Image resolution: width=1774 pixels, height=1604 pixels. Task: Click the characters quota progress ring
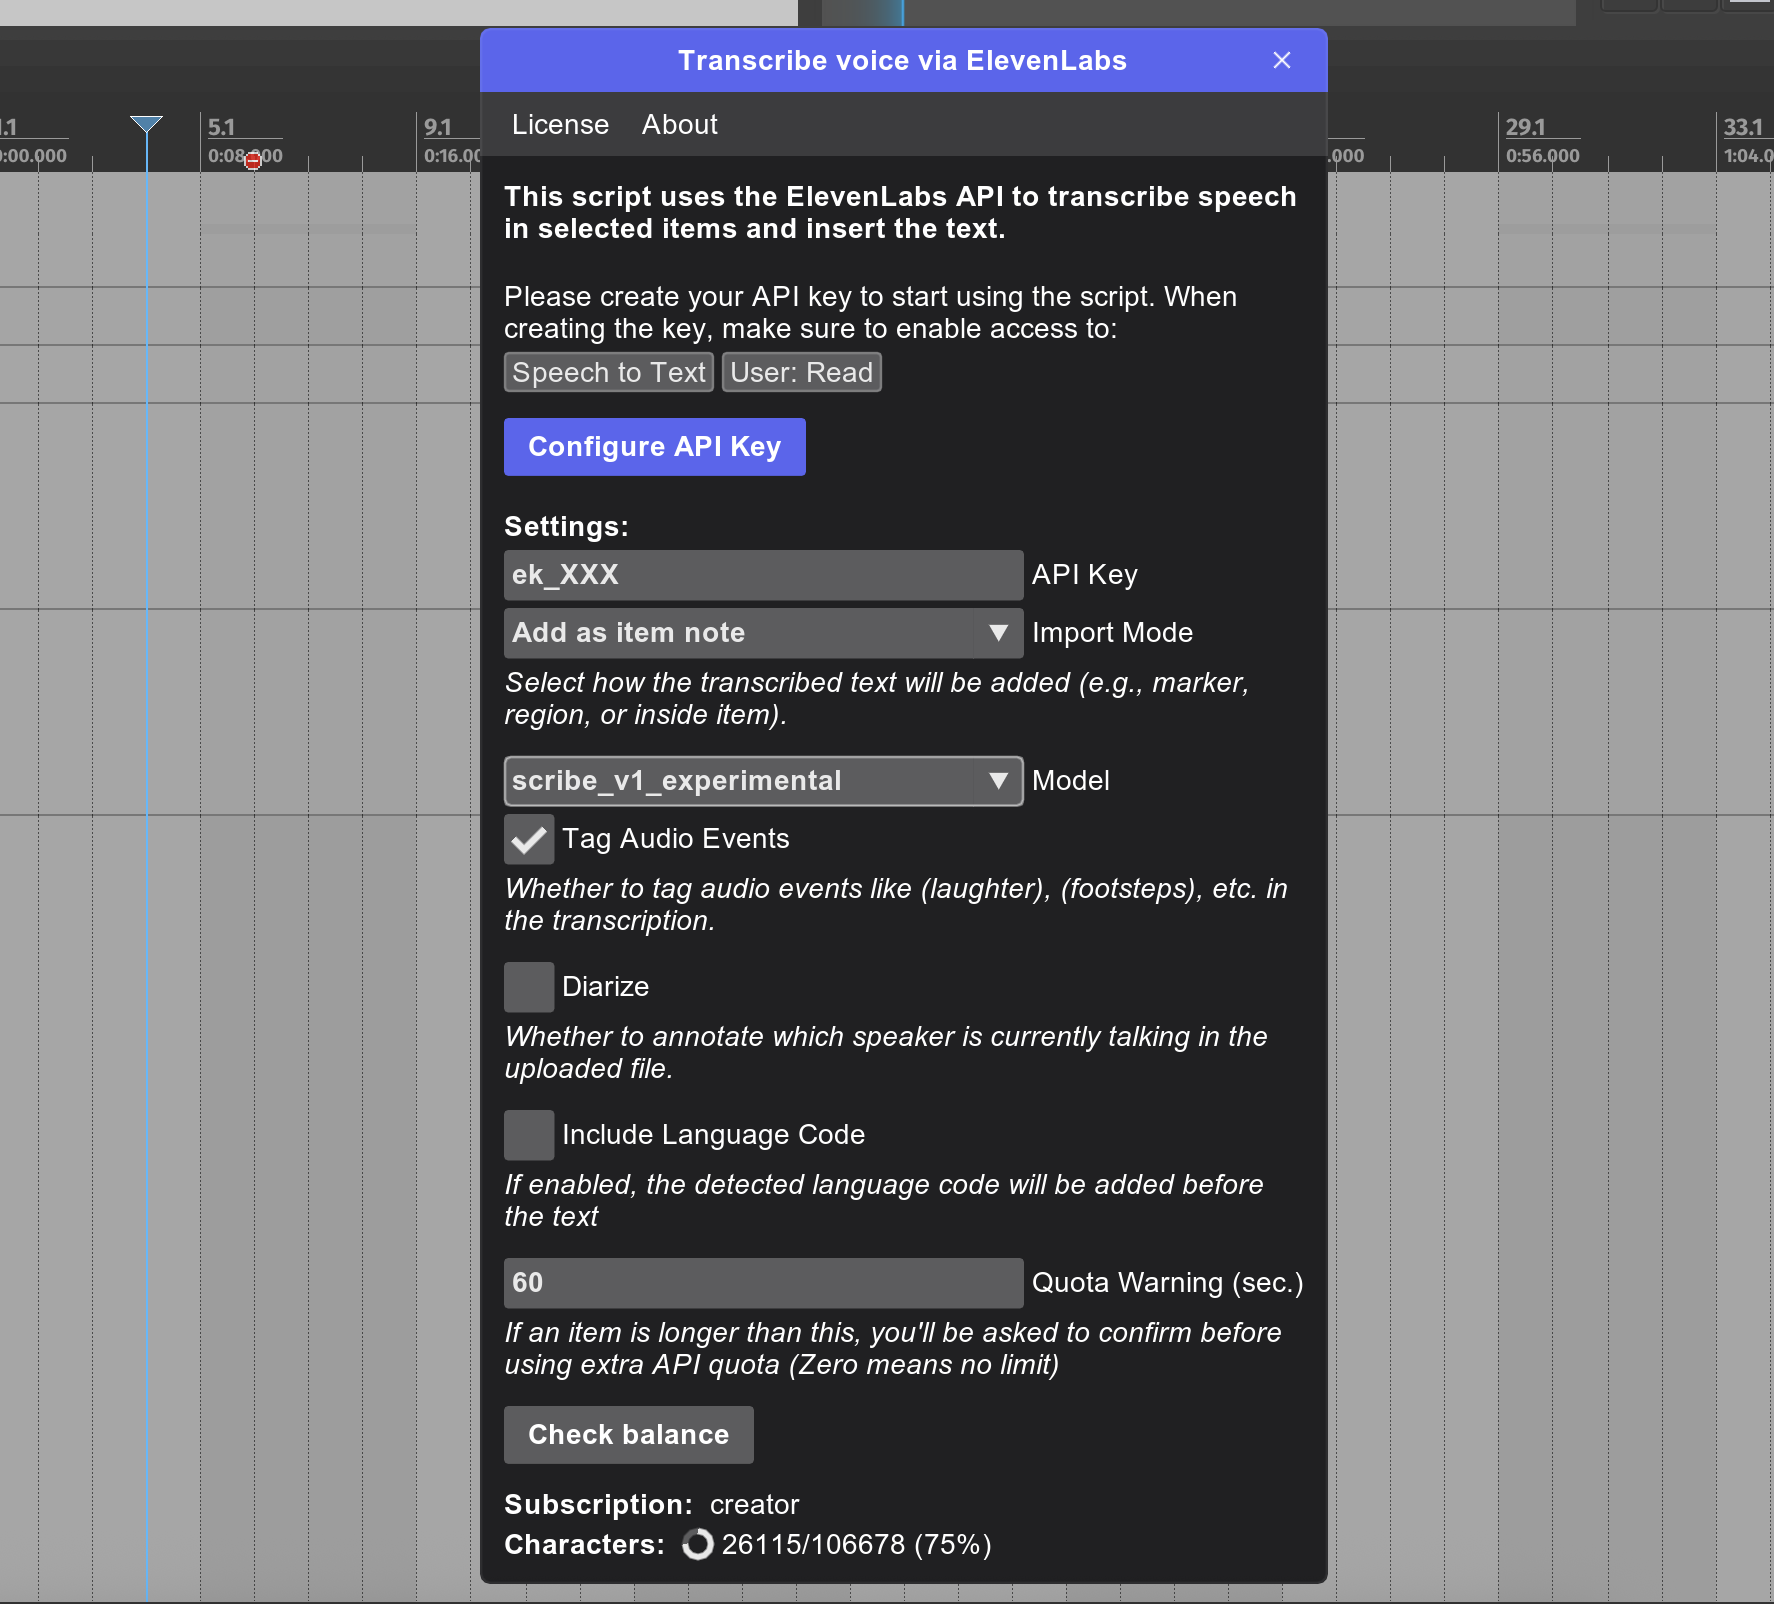(x=698, y=1545)
